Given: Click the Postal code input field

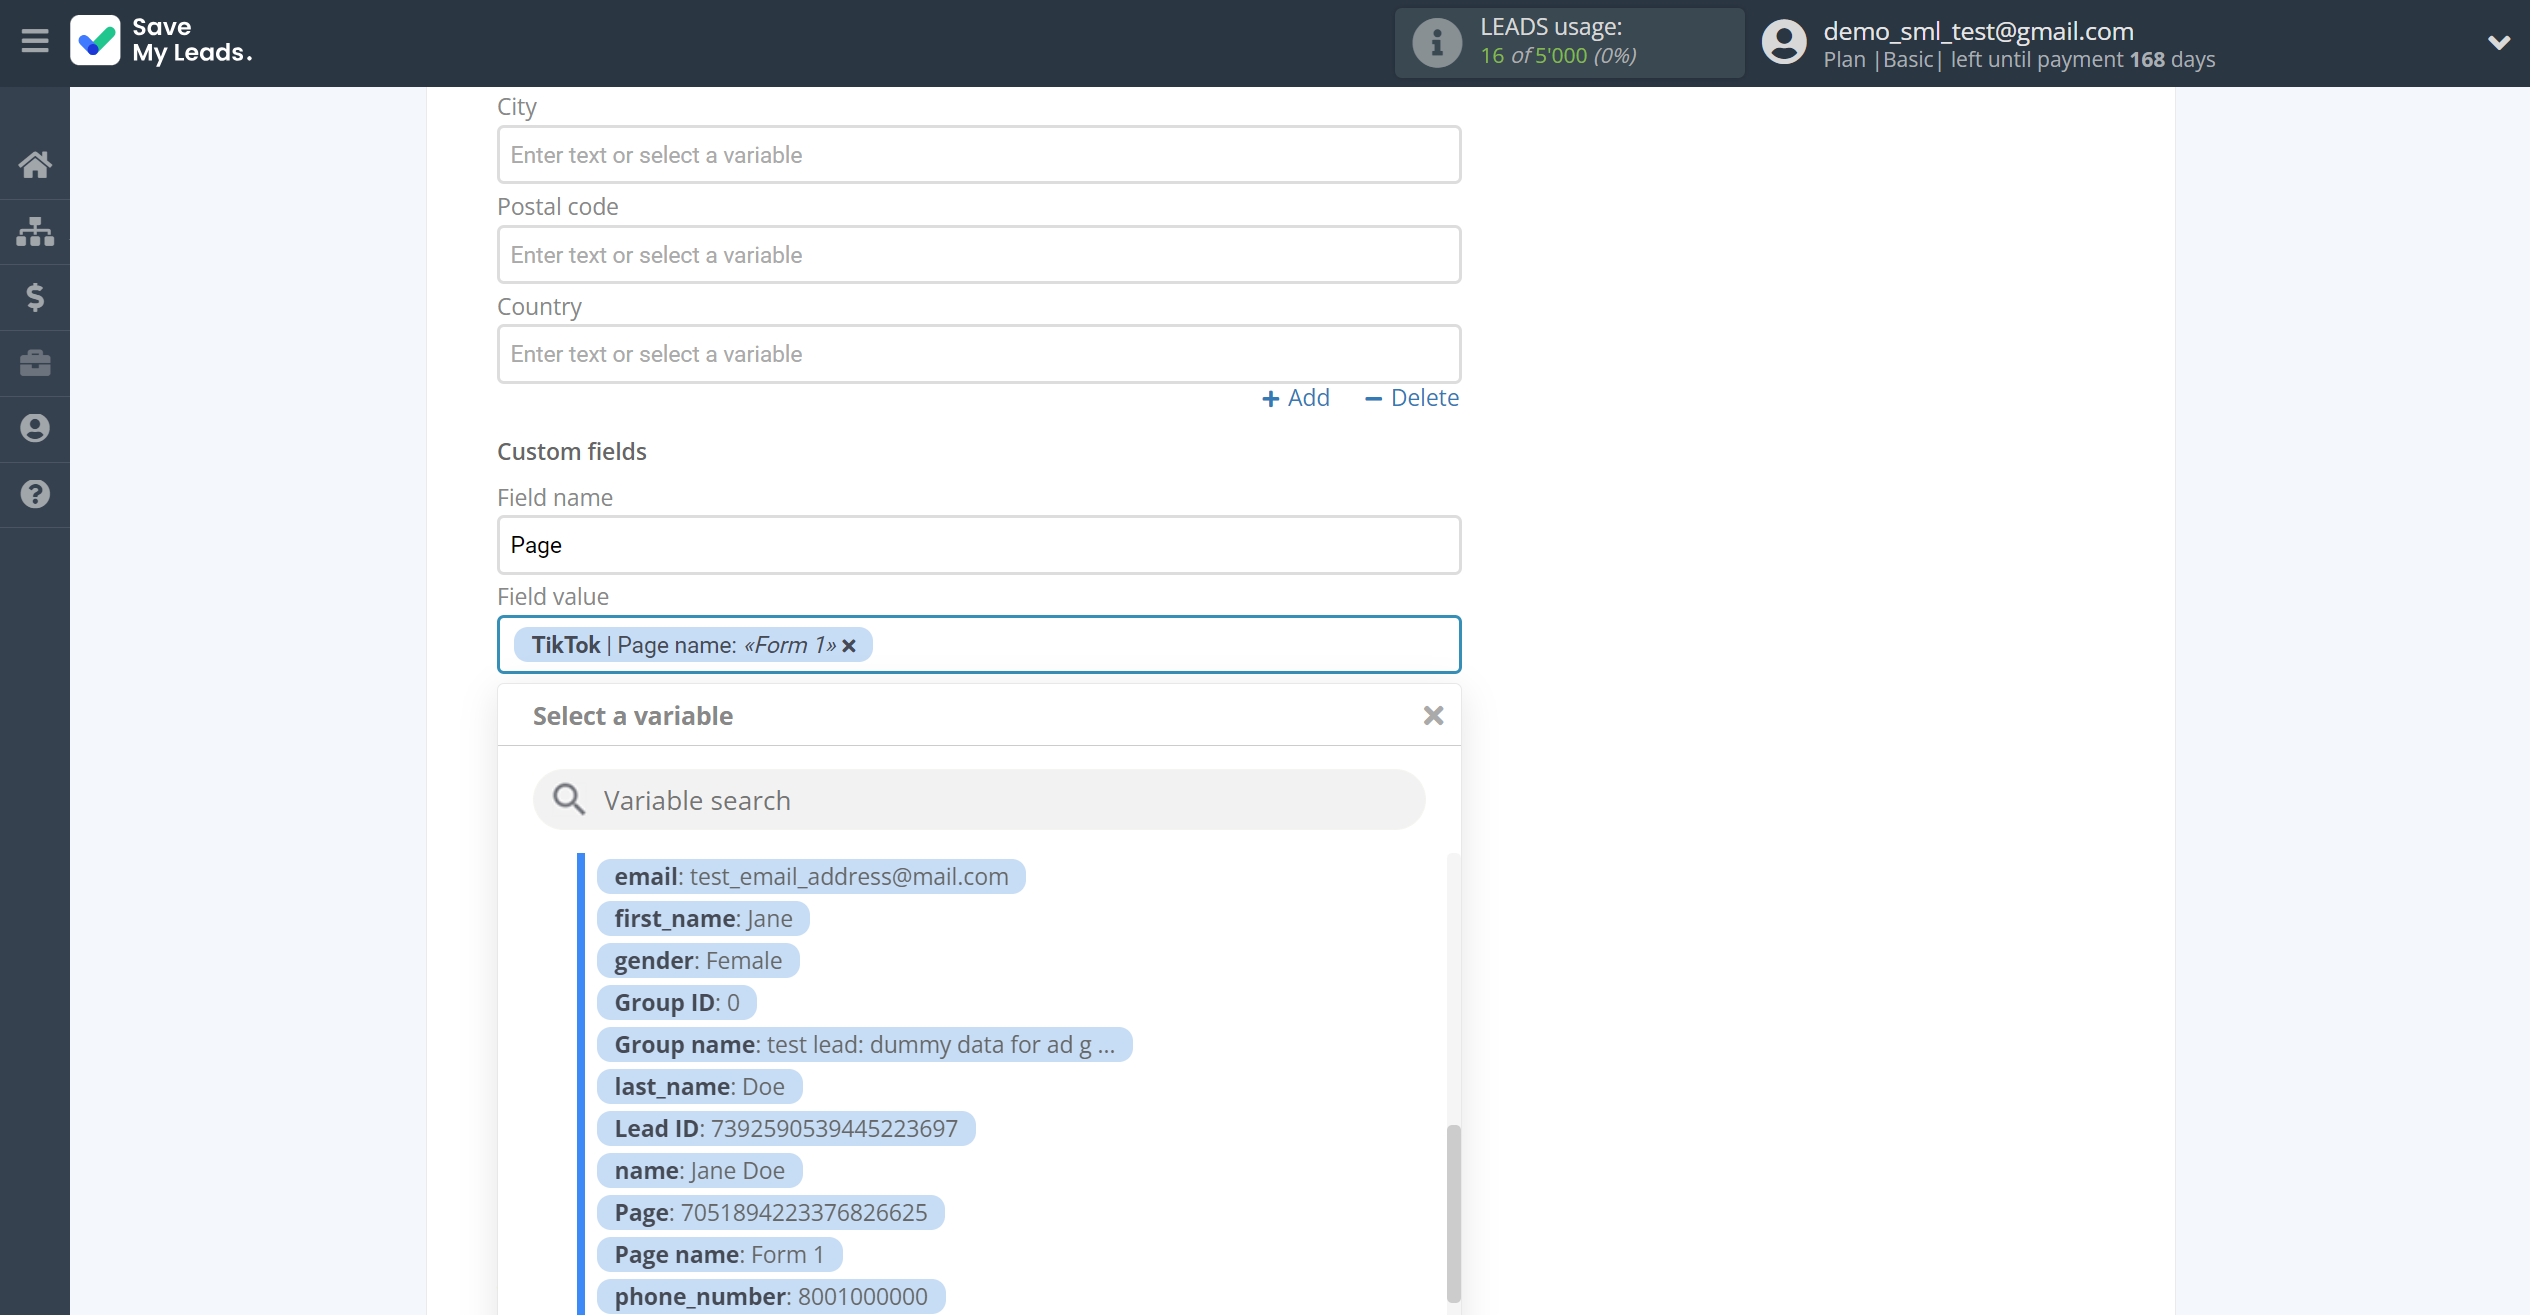Looking at the screenshot, I should point(979,255).
